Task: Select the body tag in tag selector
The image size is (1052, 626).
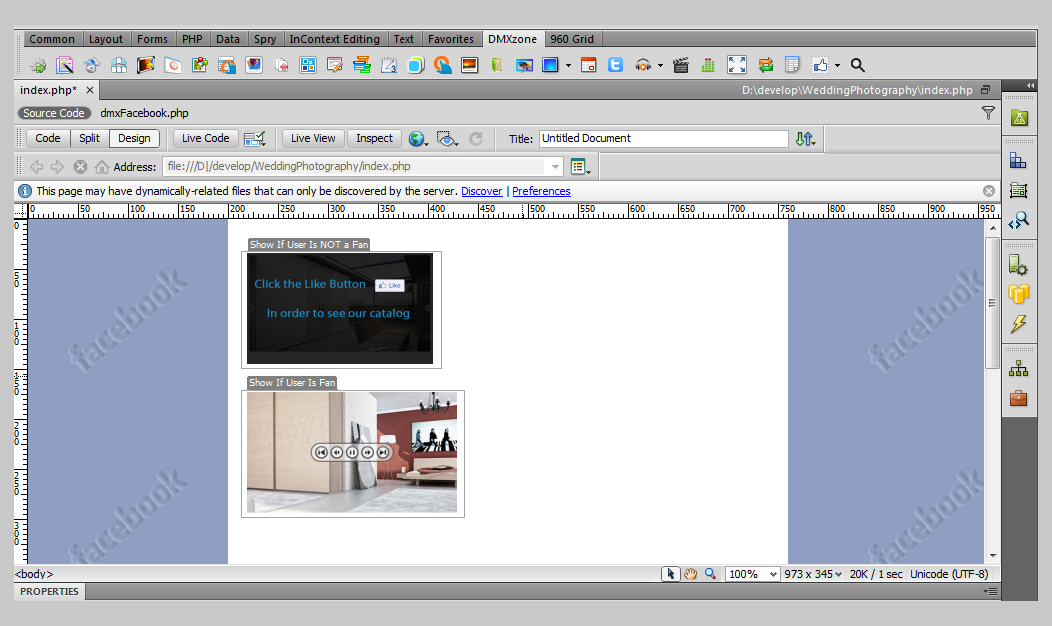Action: point(34,574)
